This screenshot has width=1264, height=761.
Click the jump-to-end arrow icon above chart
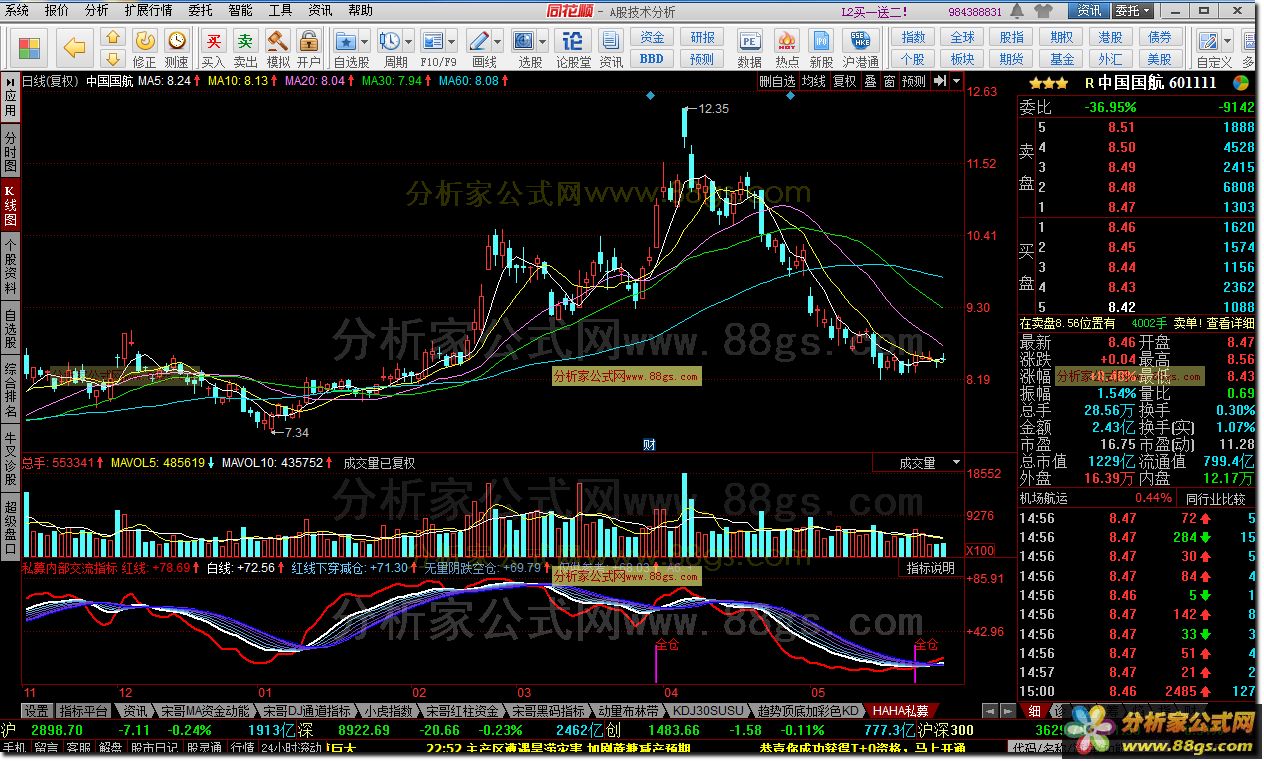point(940,81)
